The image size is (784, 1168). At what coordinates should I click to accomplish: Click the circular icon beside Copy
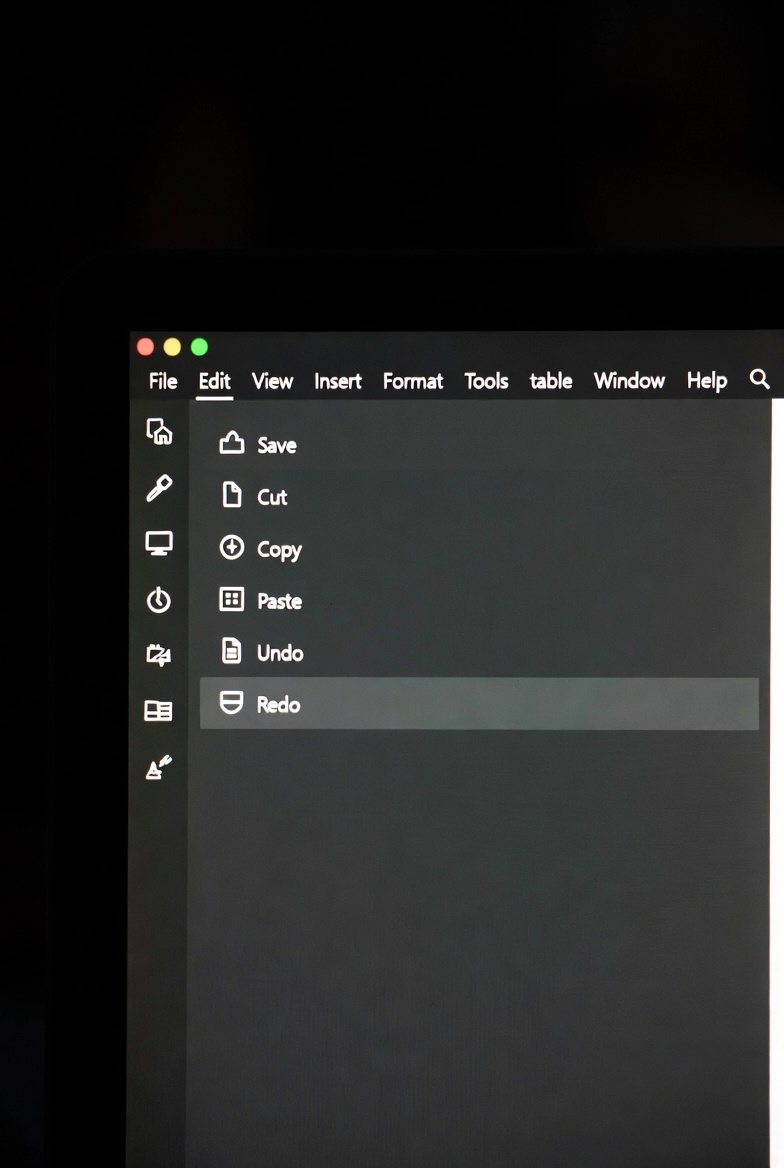click(x=232, y=547)
